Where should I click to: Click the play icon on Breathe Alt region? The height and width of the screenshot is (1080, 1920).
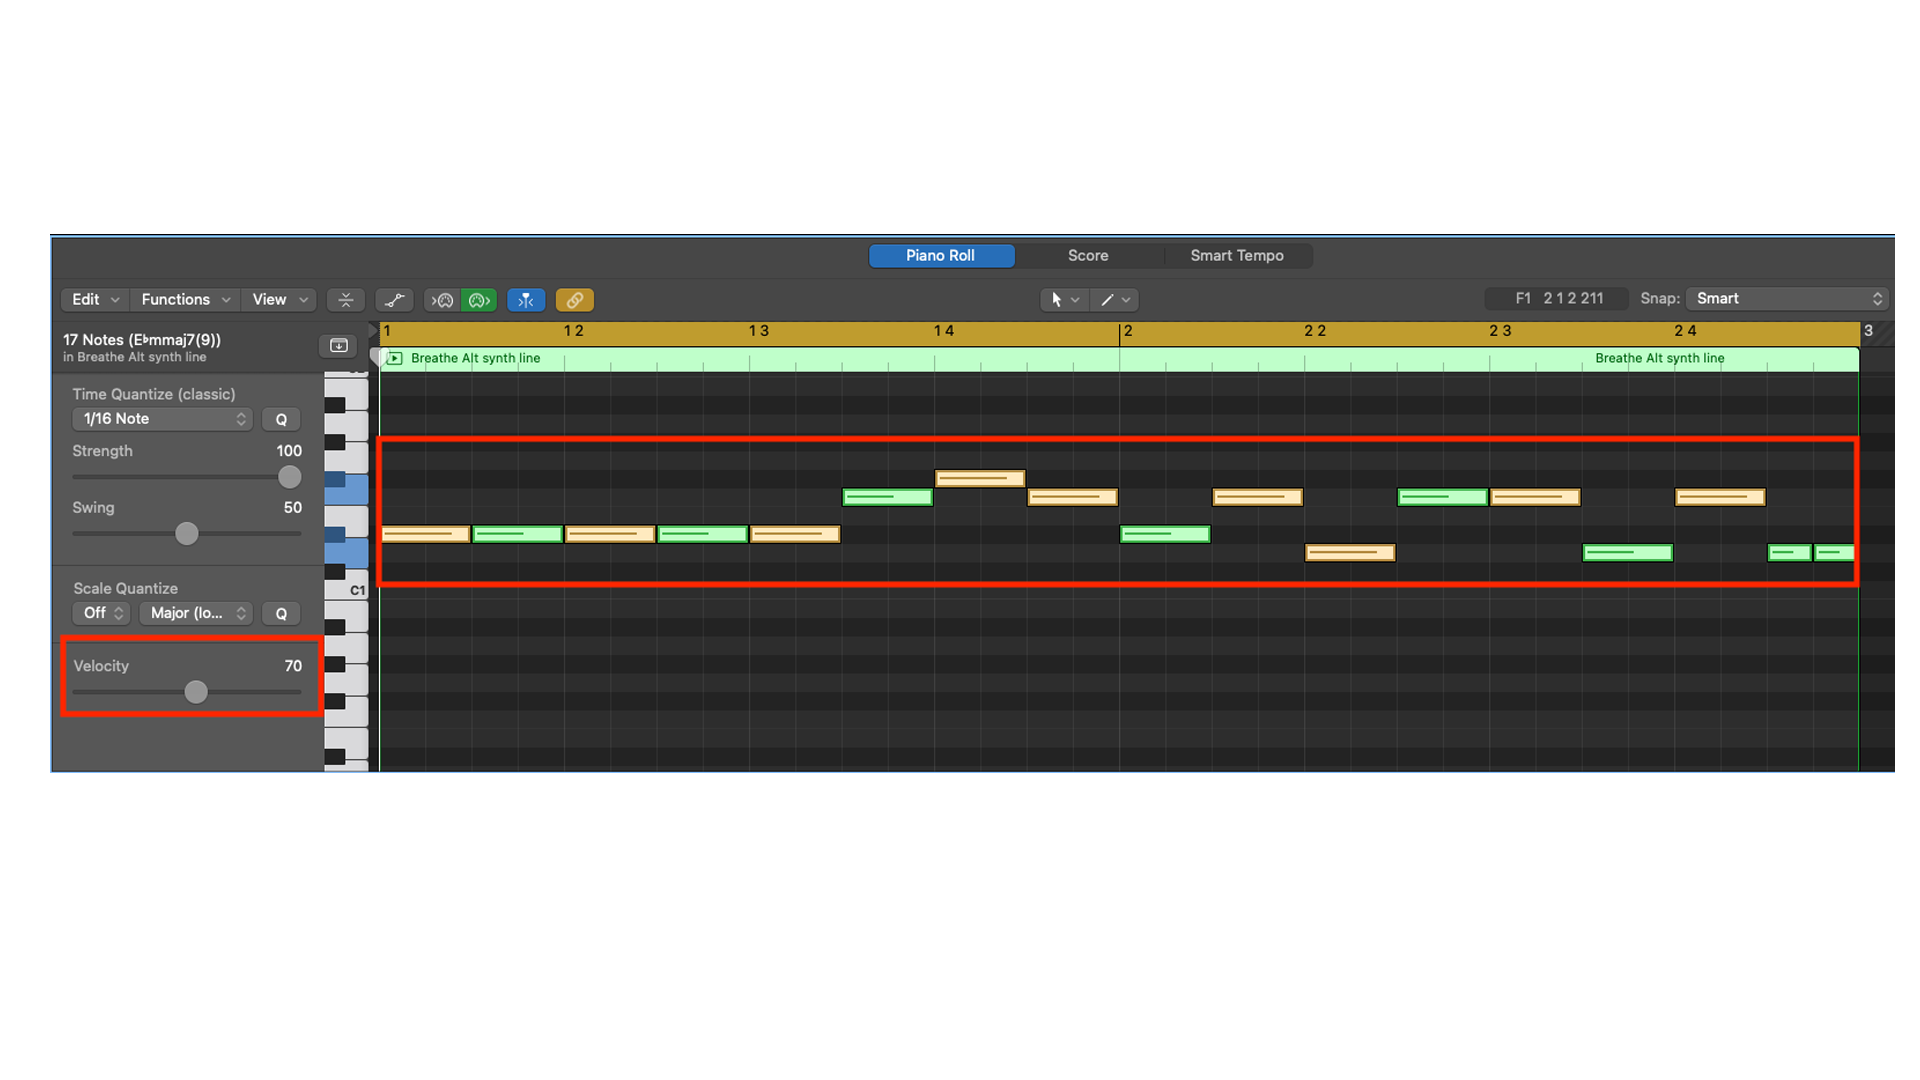pyautogui.click(x=395, y=358)
